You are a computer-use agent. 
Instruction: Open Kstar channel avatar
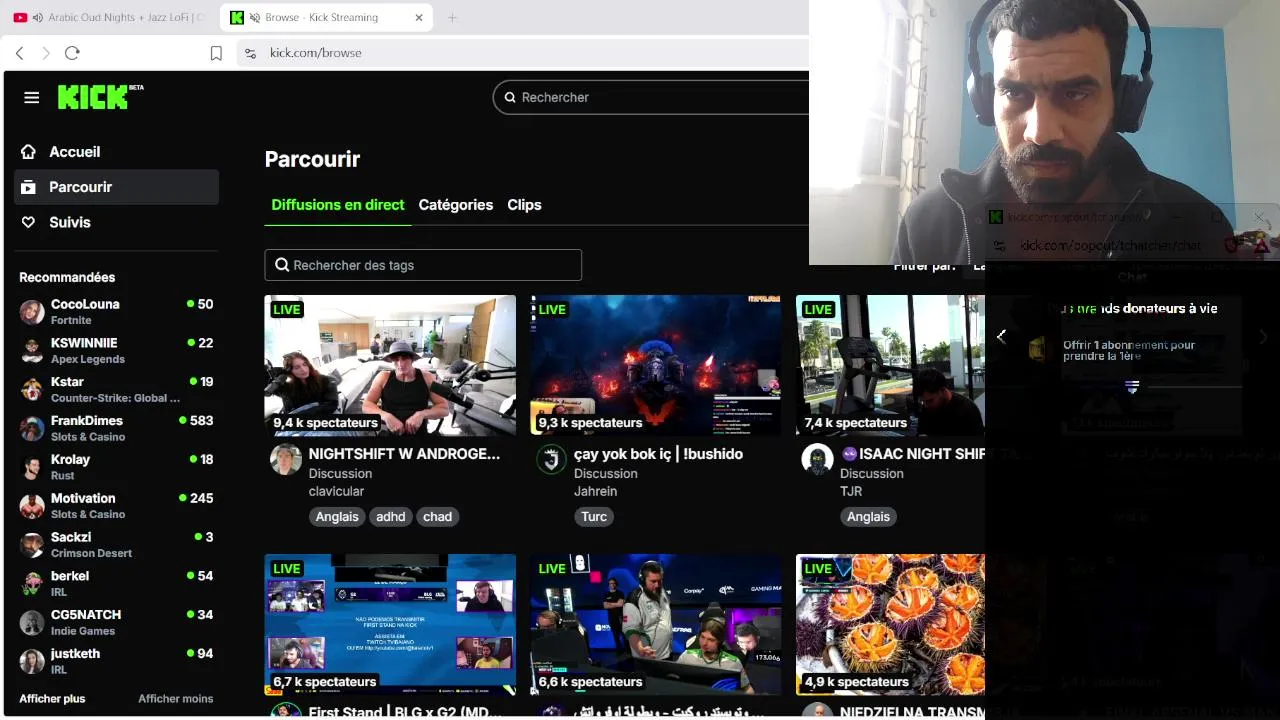pos(32,389)
